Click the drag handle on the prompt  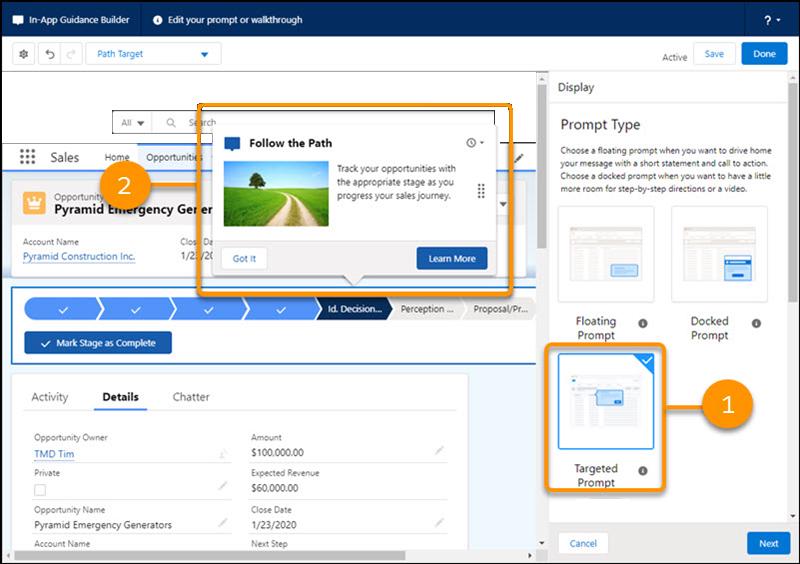(481, 191)
